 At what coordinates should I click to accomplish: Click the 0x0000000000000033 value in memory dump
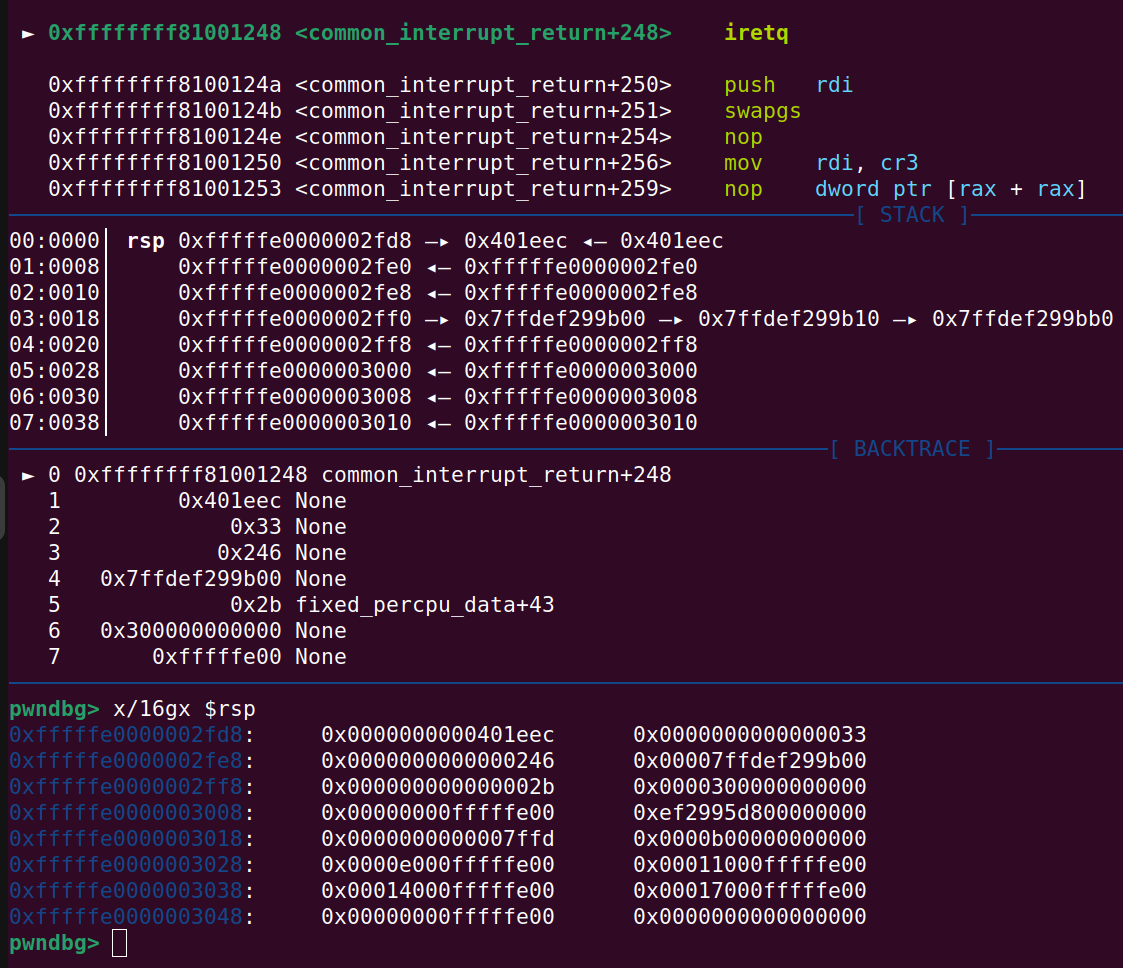(749, 735)
